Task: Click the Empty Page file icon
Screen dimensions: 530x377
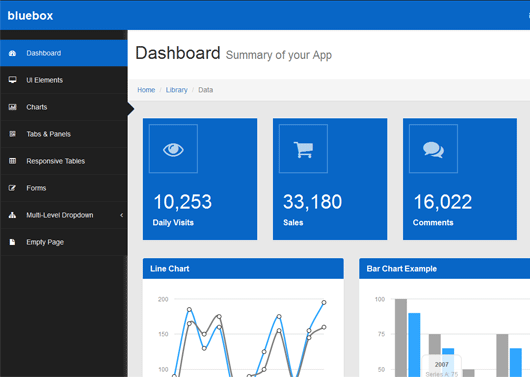Action: 13,242
